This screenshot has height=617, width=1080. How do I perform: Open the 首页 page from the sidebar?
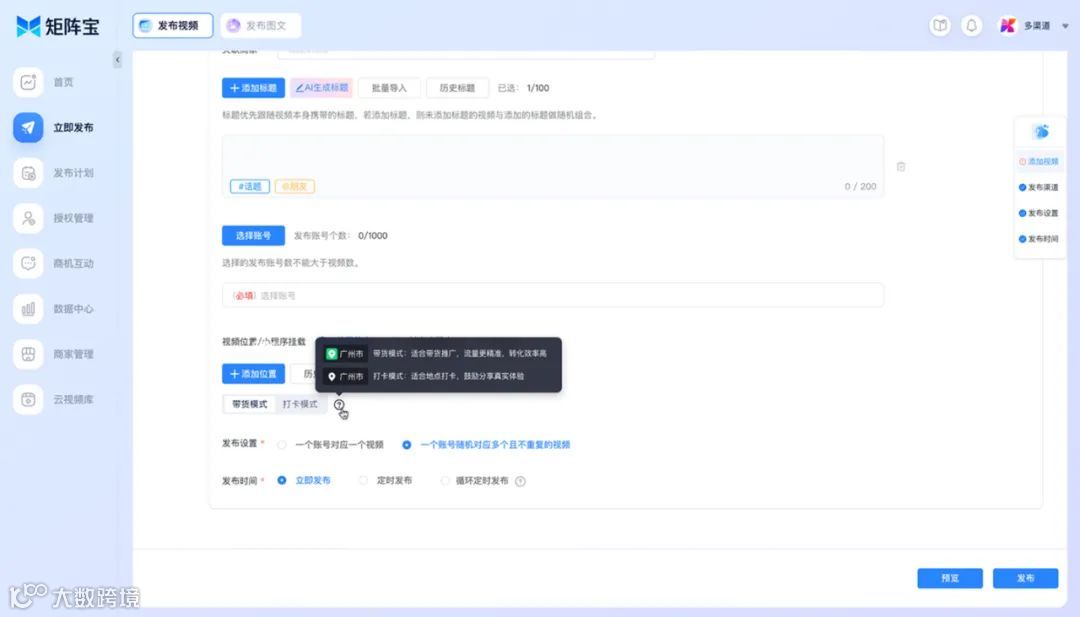[x=60, y=82]
